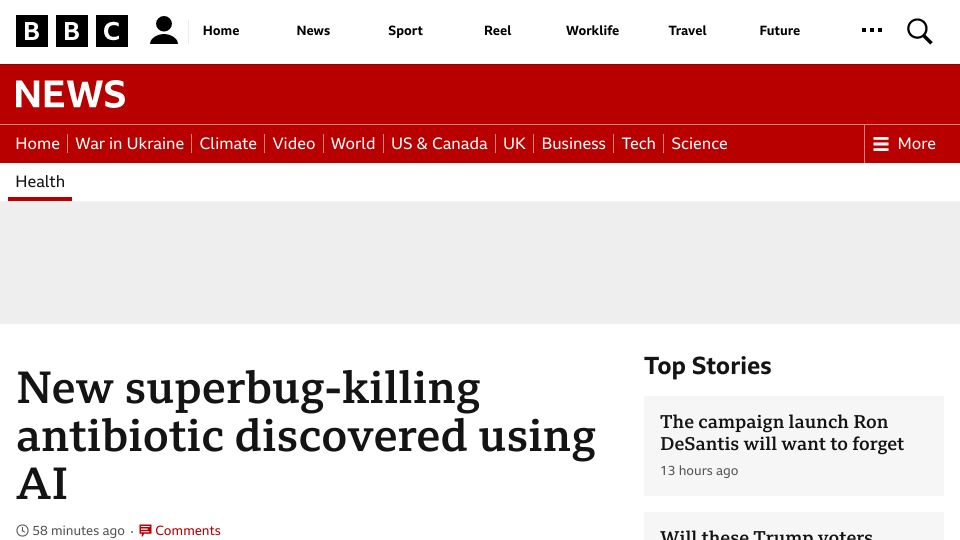Open the Comments link under headline

tap(187, 530)
